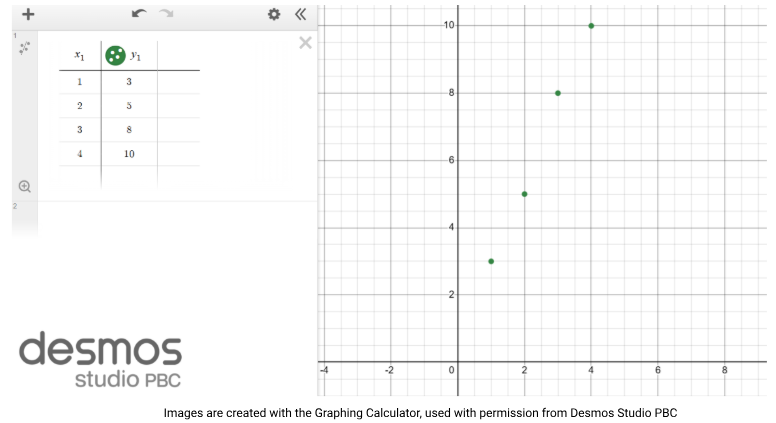Click the empty expression row 2
This screenshot has width=776, height=423.
coord(177,218)
